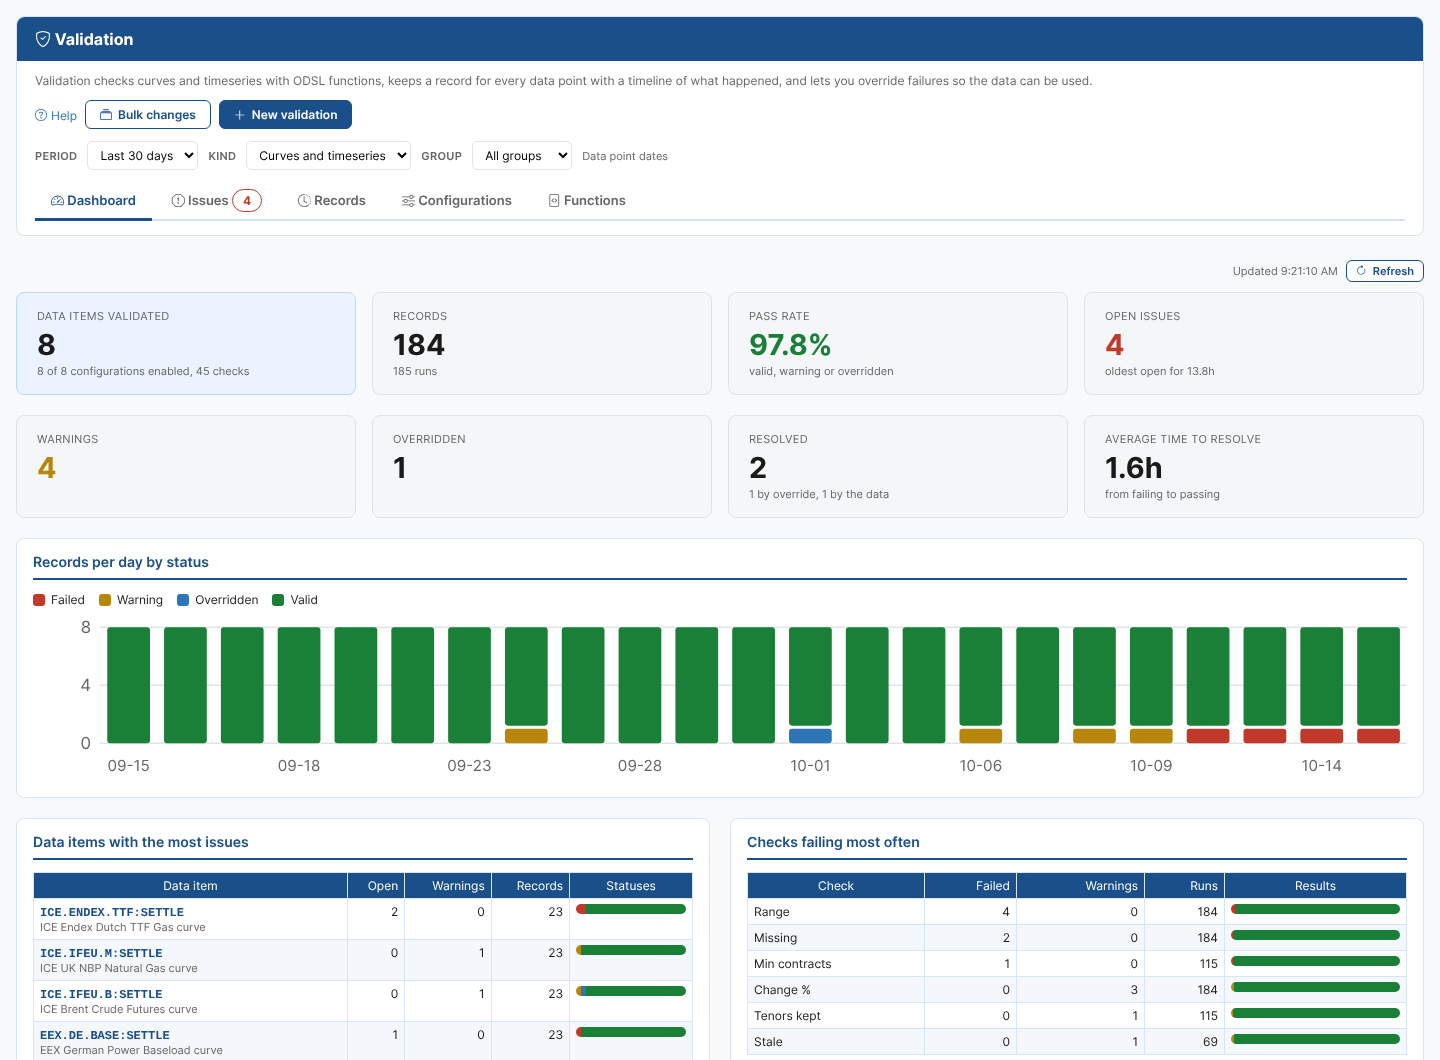Click the results bar for Range check
The height and width of the screenshot is (1060, 1440).
click(1315, 909)
